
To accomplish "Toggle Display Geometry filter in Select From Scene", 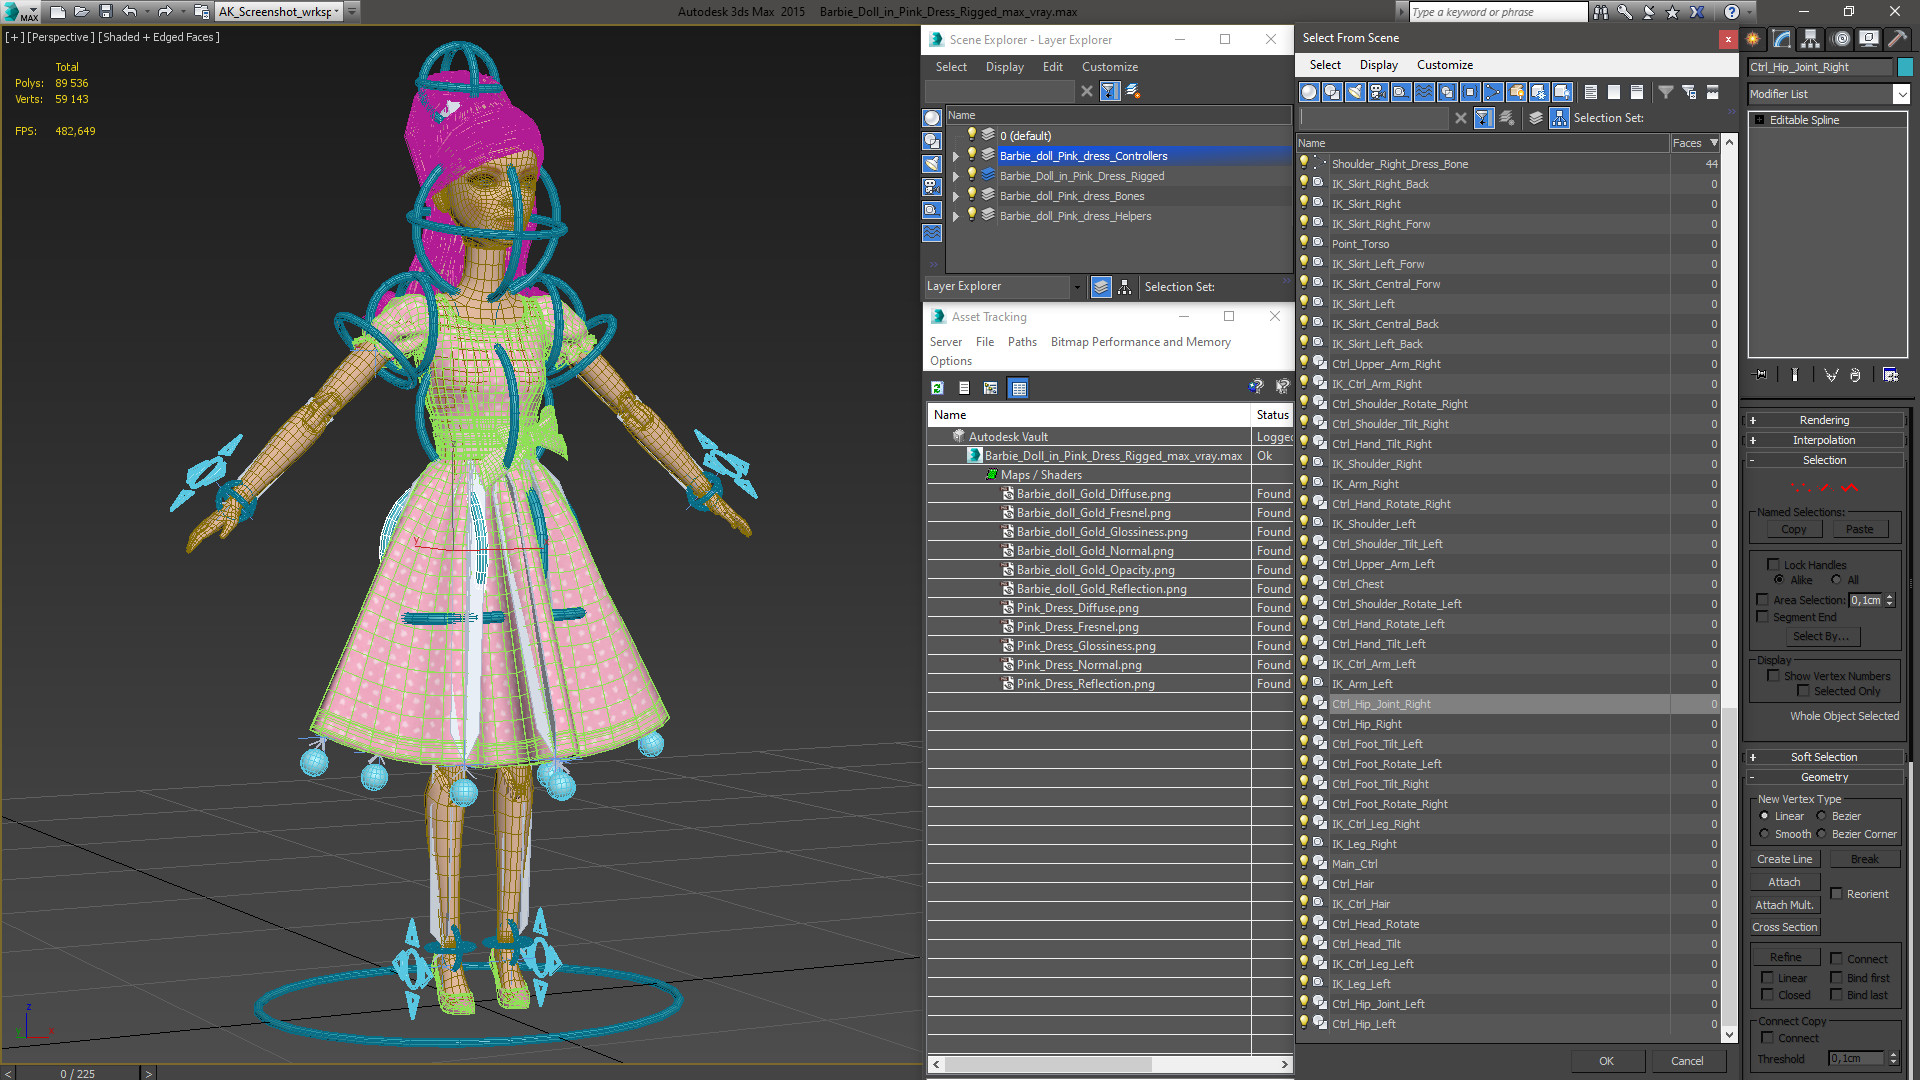I will pos(1309,92).
